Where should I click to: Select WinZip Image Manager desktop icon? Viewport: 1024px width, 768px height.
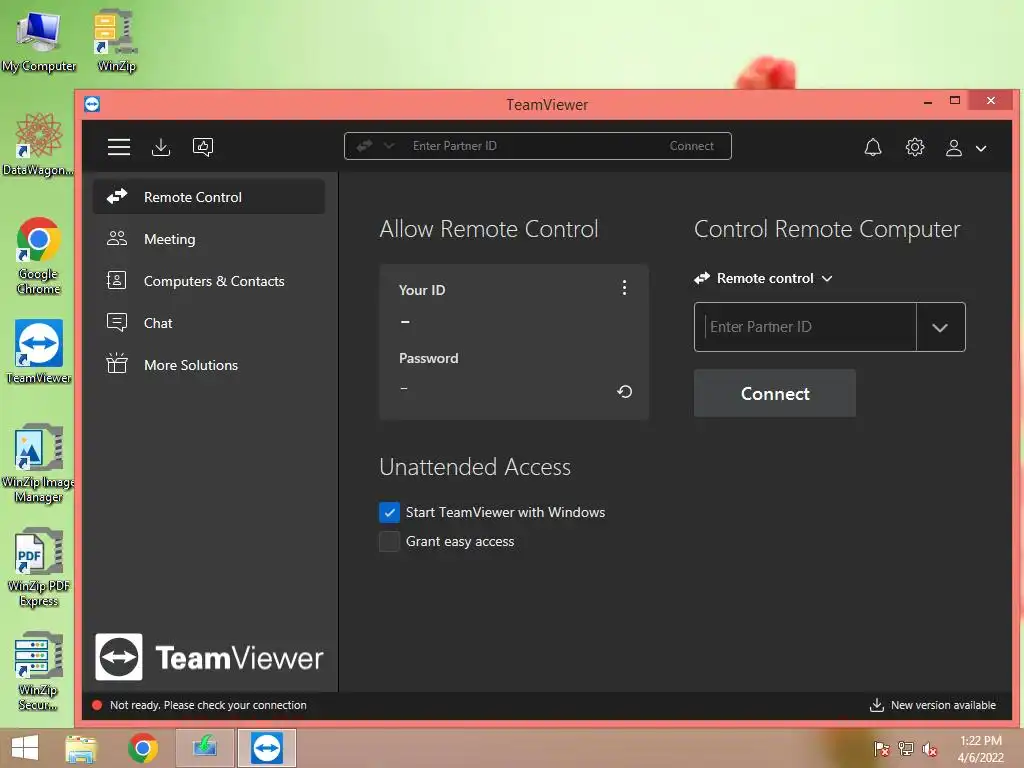click(39, 464)
